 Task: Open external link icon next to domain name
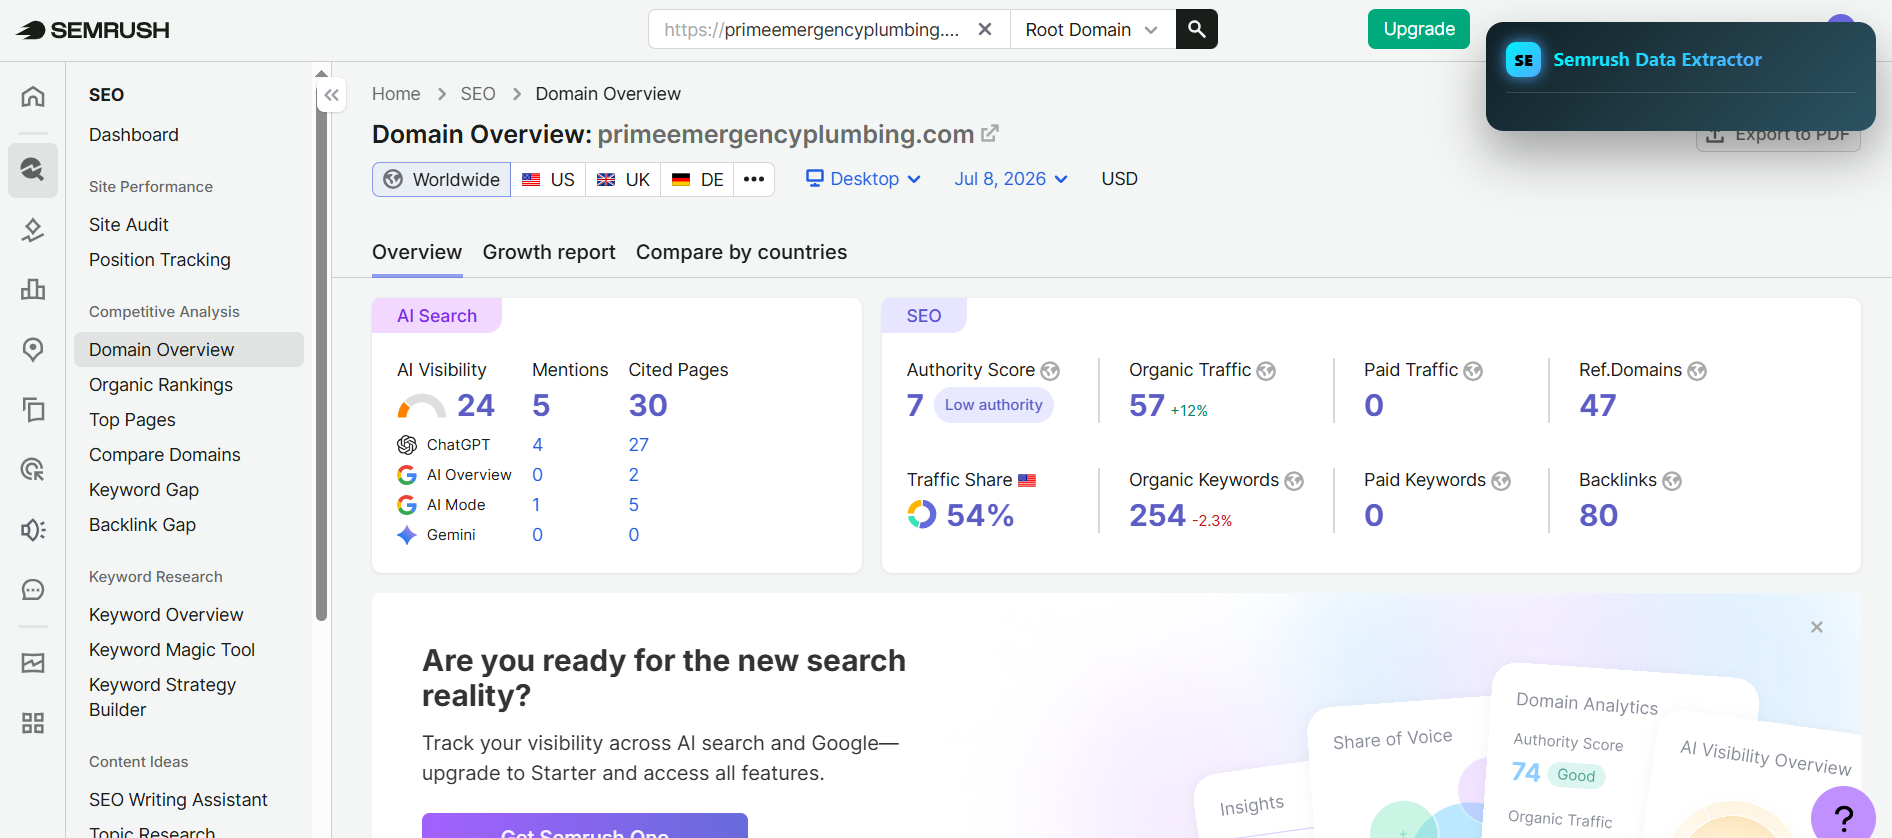[990, 133]
